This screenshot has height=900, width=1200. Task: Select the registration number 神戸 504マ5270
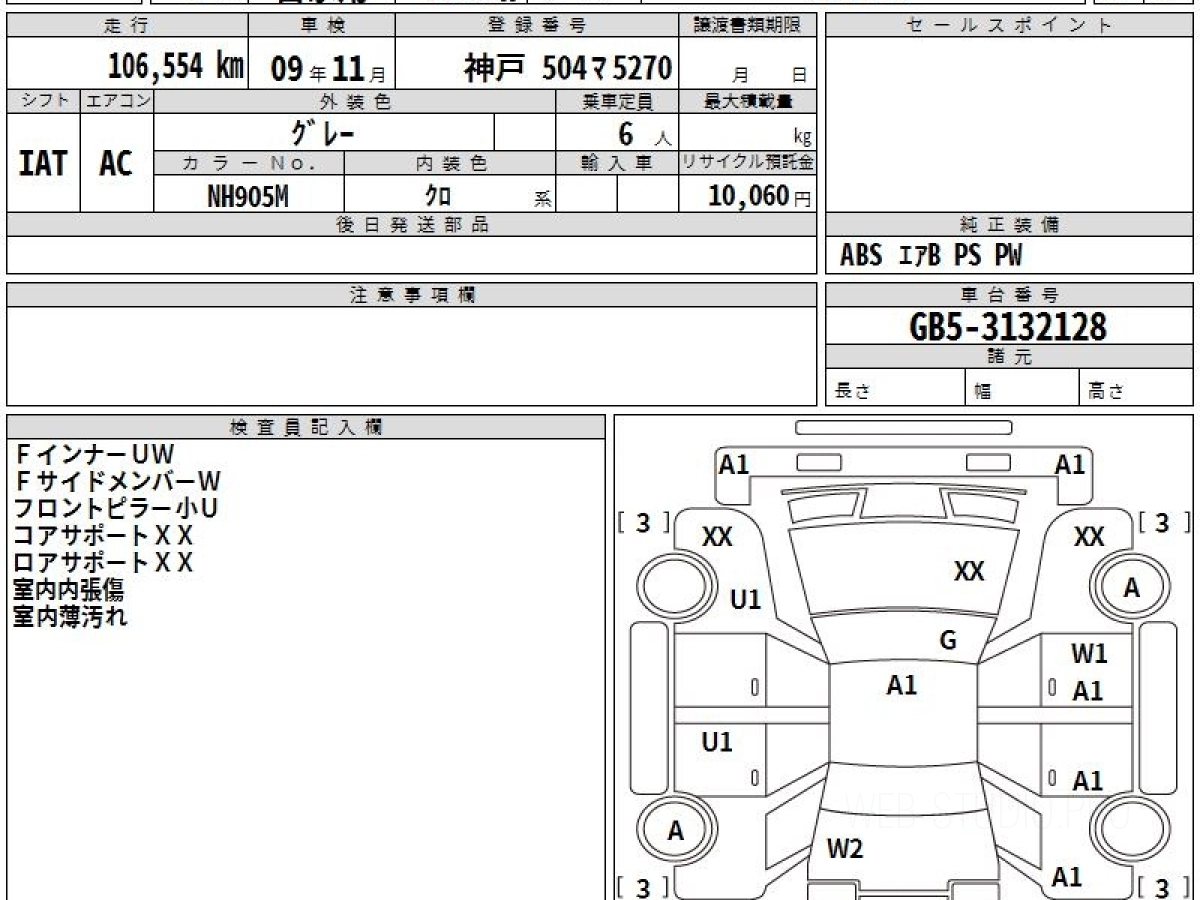[567, 68]
